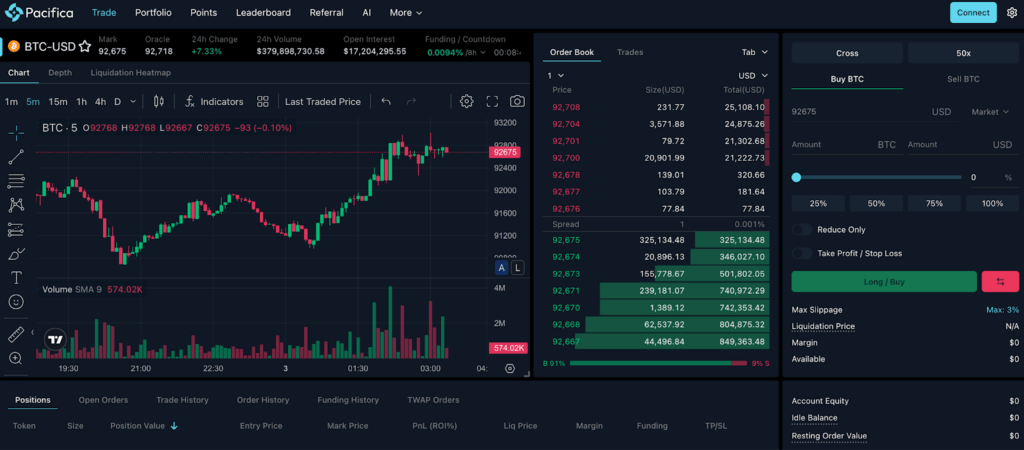The height and width of the screenshot is (450, 1024).
Task: Open the candlestick chart type selector
Action: (159, 101)
